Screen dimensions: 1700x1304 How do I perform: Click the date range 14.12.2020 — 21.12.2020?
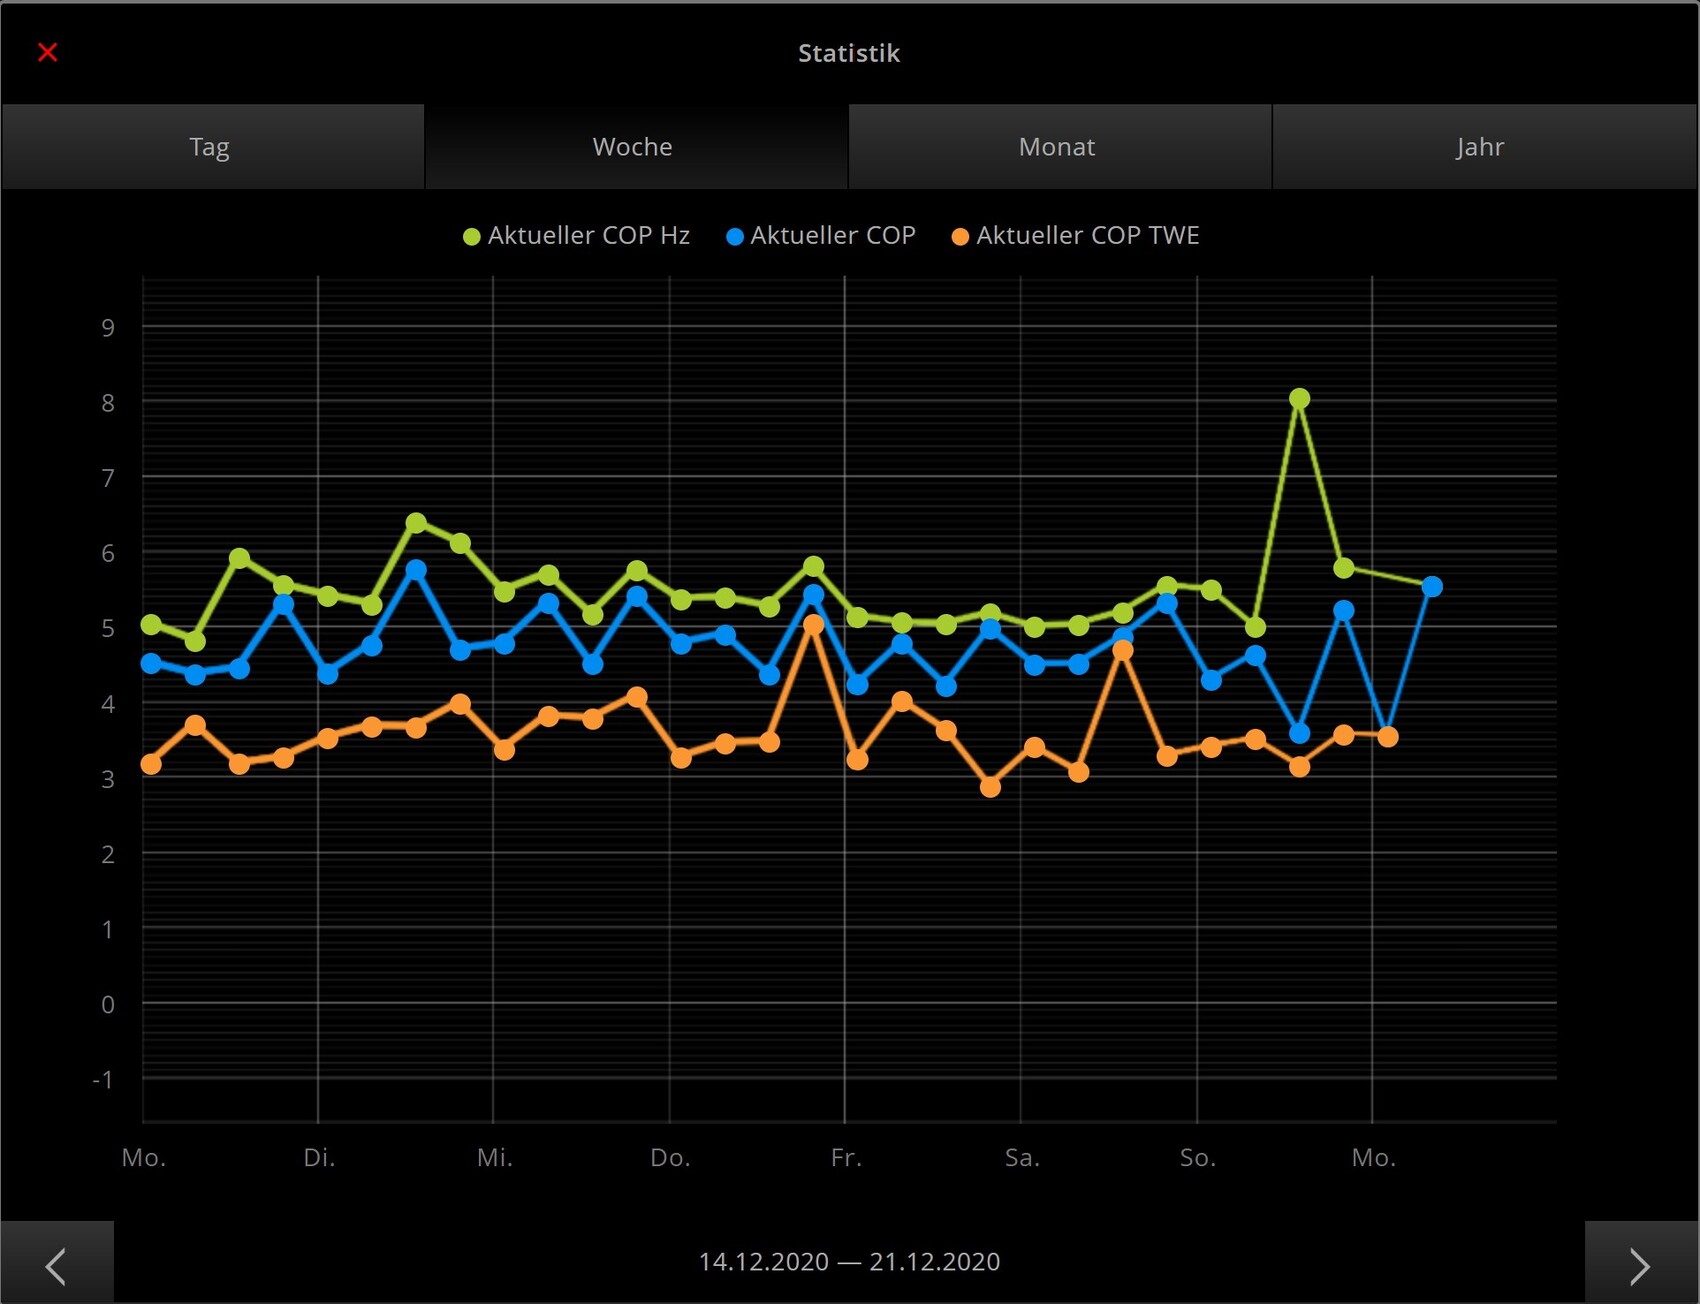849,1262
